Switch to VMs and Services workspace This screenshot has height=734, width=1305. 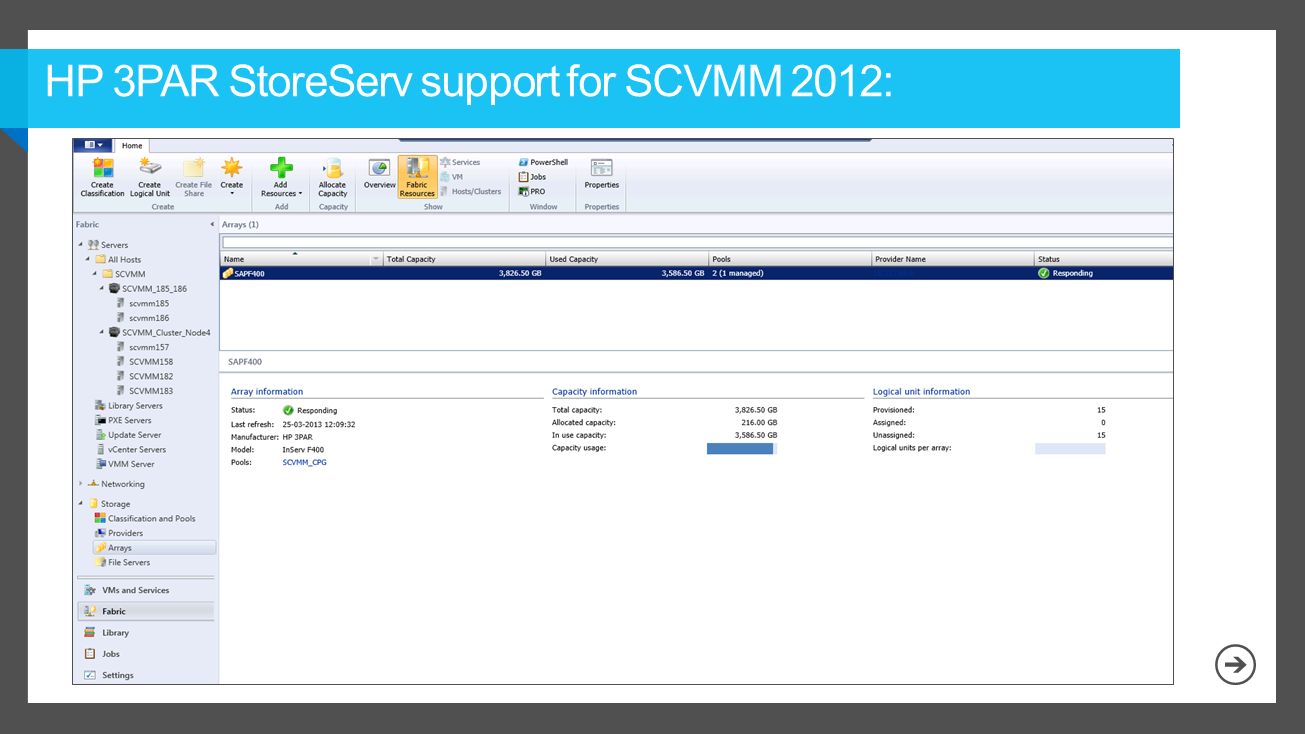tap(145, 590)
